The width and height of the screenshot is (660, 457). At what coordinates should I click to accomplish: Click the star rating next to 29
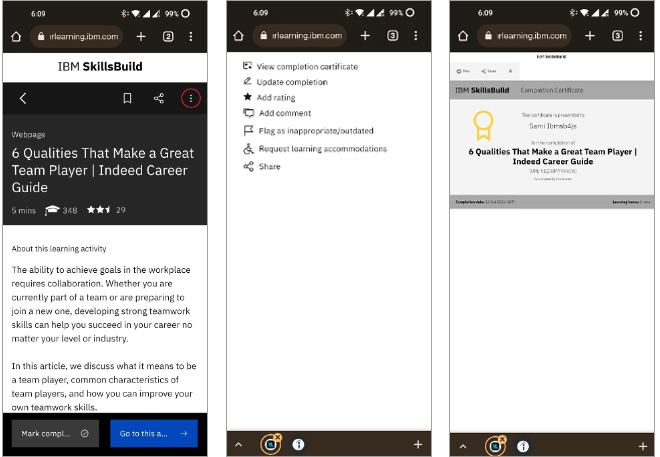pos(99,209)
